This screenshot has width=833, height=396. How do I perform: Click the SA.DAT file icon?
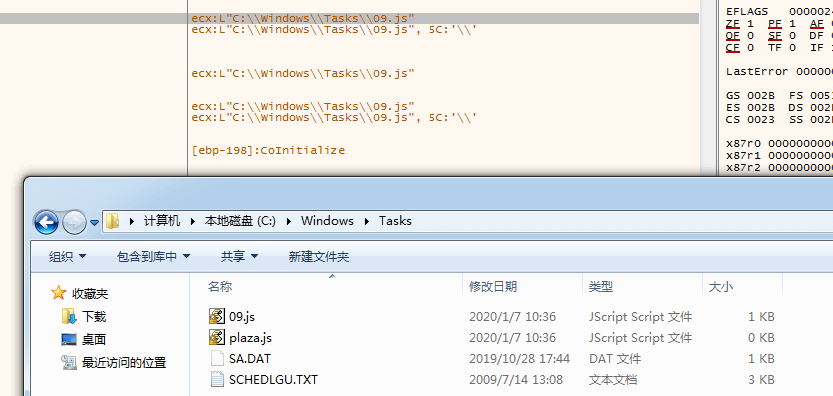click(217, 359)
